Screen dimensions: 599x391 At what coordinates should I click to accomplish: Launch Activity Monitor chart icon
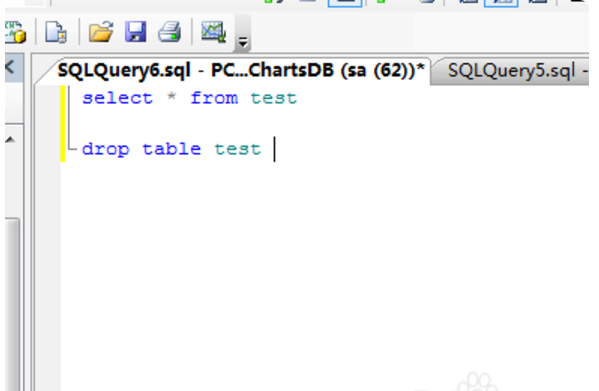point(214,32)
